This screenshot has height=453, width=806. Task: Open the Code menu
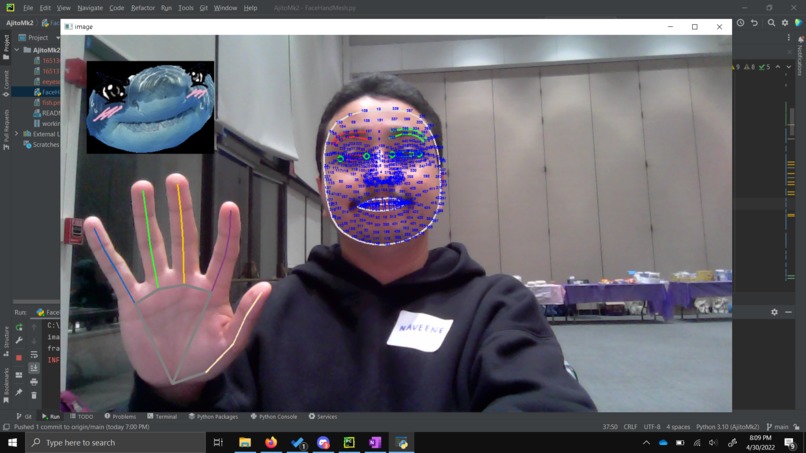pyautogui.click(x=117, y=8)
